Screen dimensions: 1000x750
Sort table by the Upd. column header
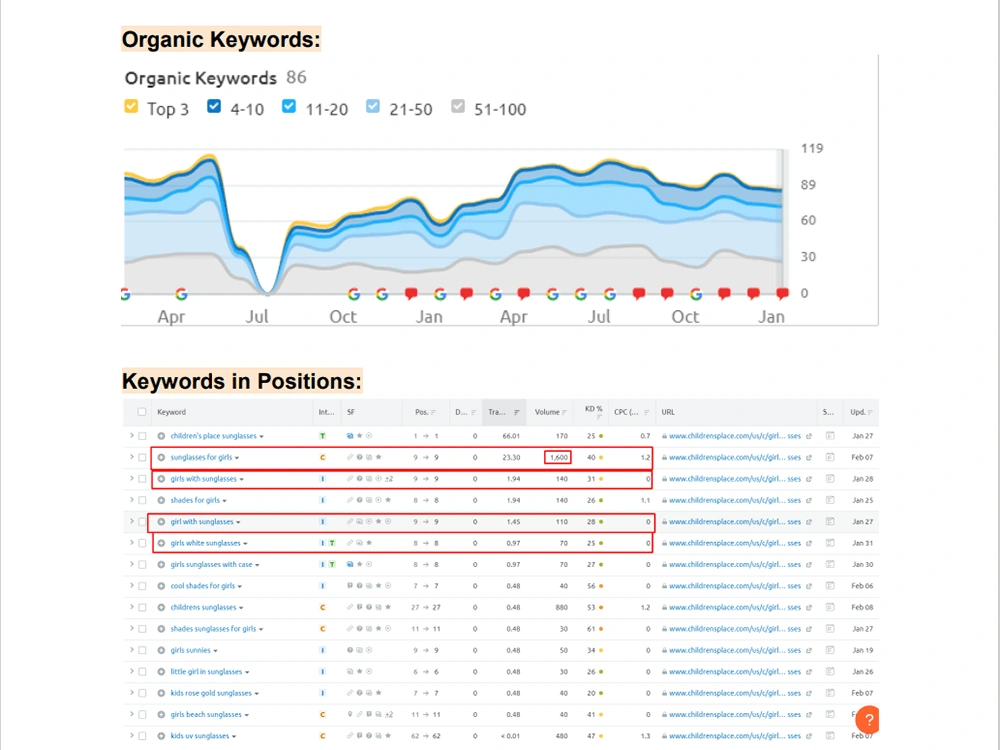coord(861,412)
